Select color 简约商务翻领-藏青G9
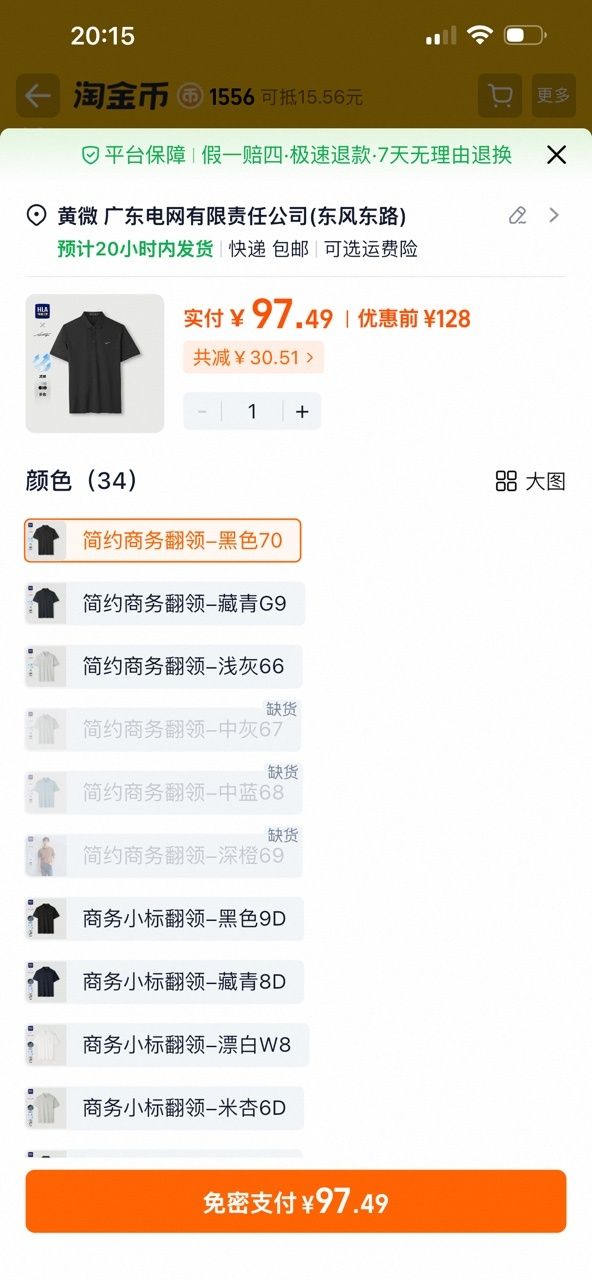Image resolution: width=592 pixels, height=1280 pixels. 165,604
